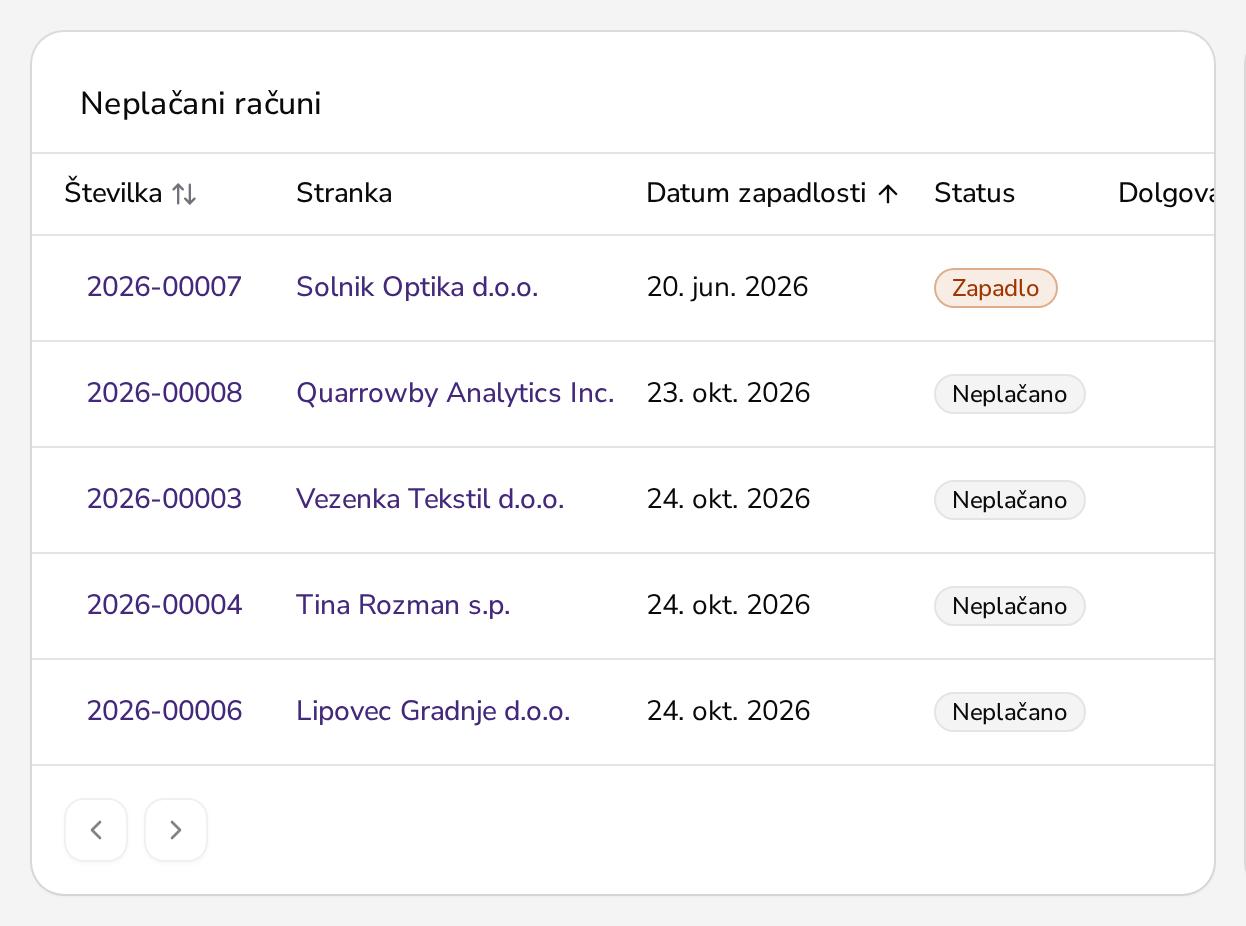Open client Solnik Optika d.o.o.
The image size is (1246, 926).
(x=417, y=288)
